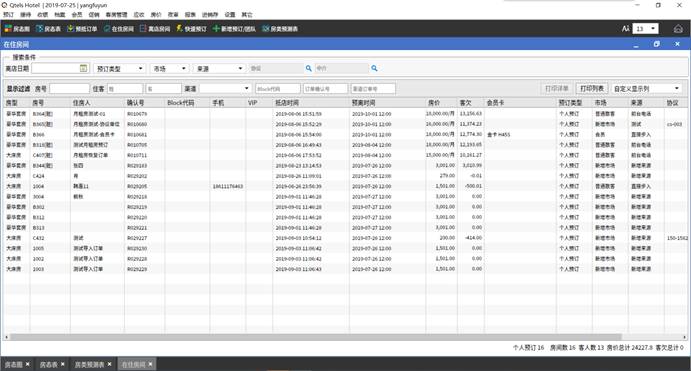Open 房态图 room status map toolbar button
The width and height of the screenshot is (691, 371).
click(x=17, y=29)
